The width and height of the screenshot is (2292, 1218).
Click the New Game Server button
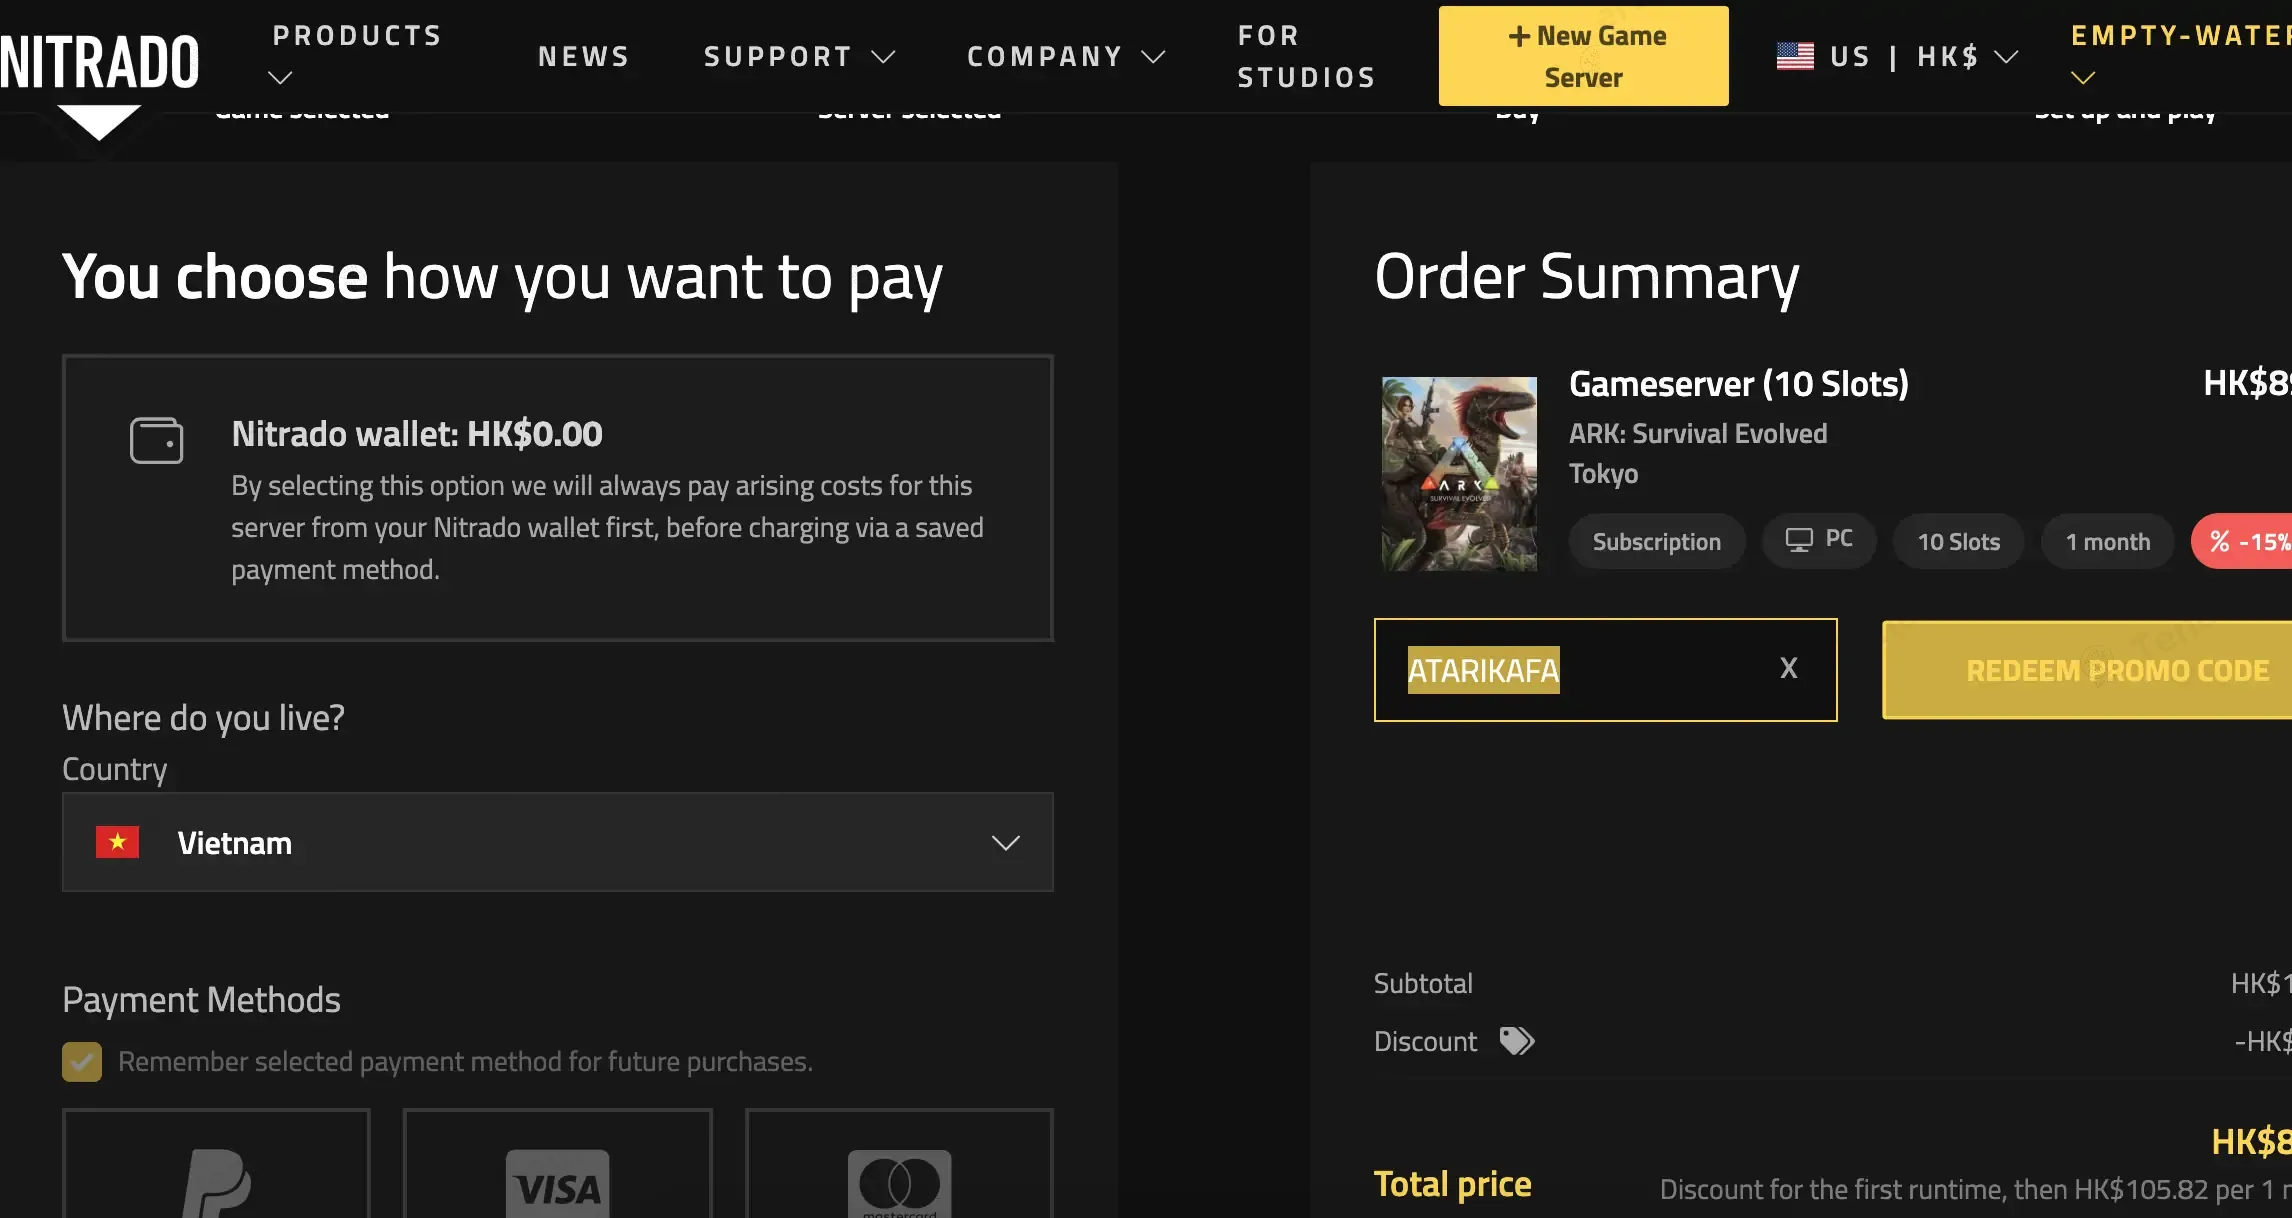(1583, 56)
